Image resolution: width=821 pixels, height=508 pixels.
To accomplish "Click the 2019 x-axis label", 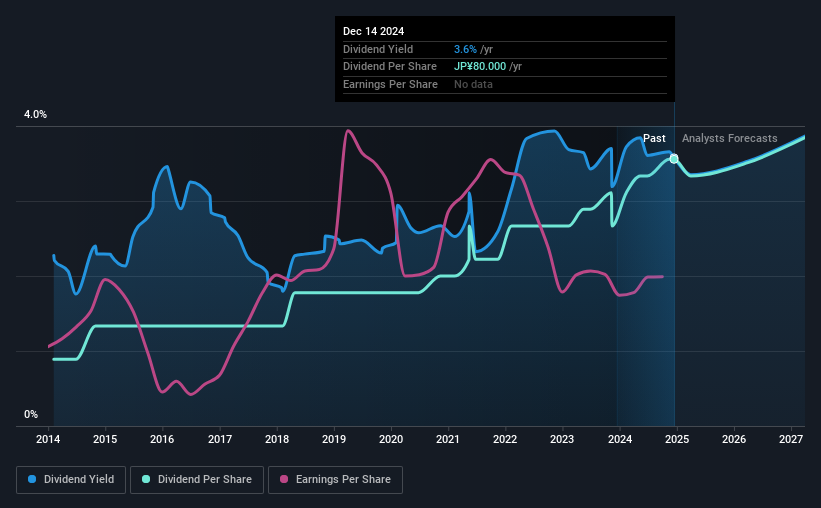I will 334,439.
